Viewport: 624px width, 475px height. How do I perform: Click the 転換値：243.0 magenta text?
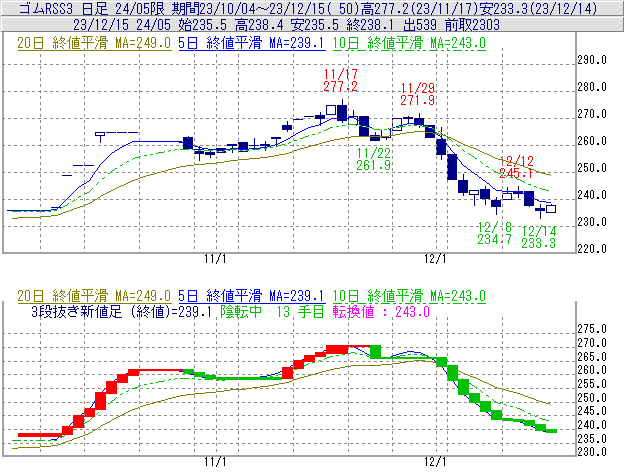[x=381, y=312]
